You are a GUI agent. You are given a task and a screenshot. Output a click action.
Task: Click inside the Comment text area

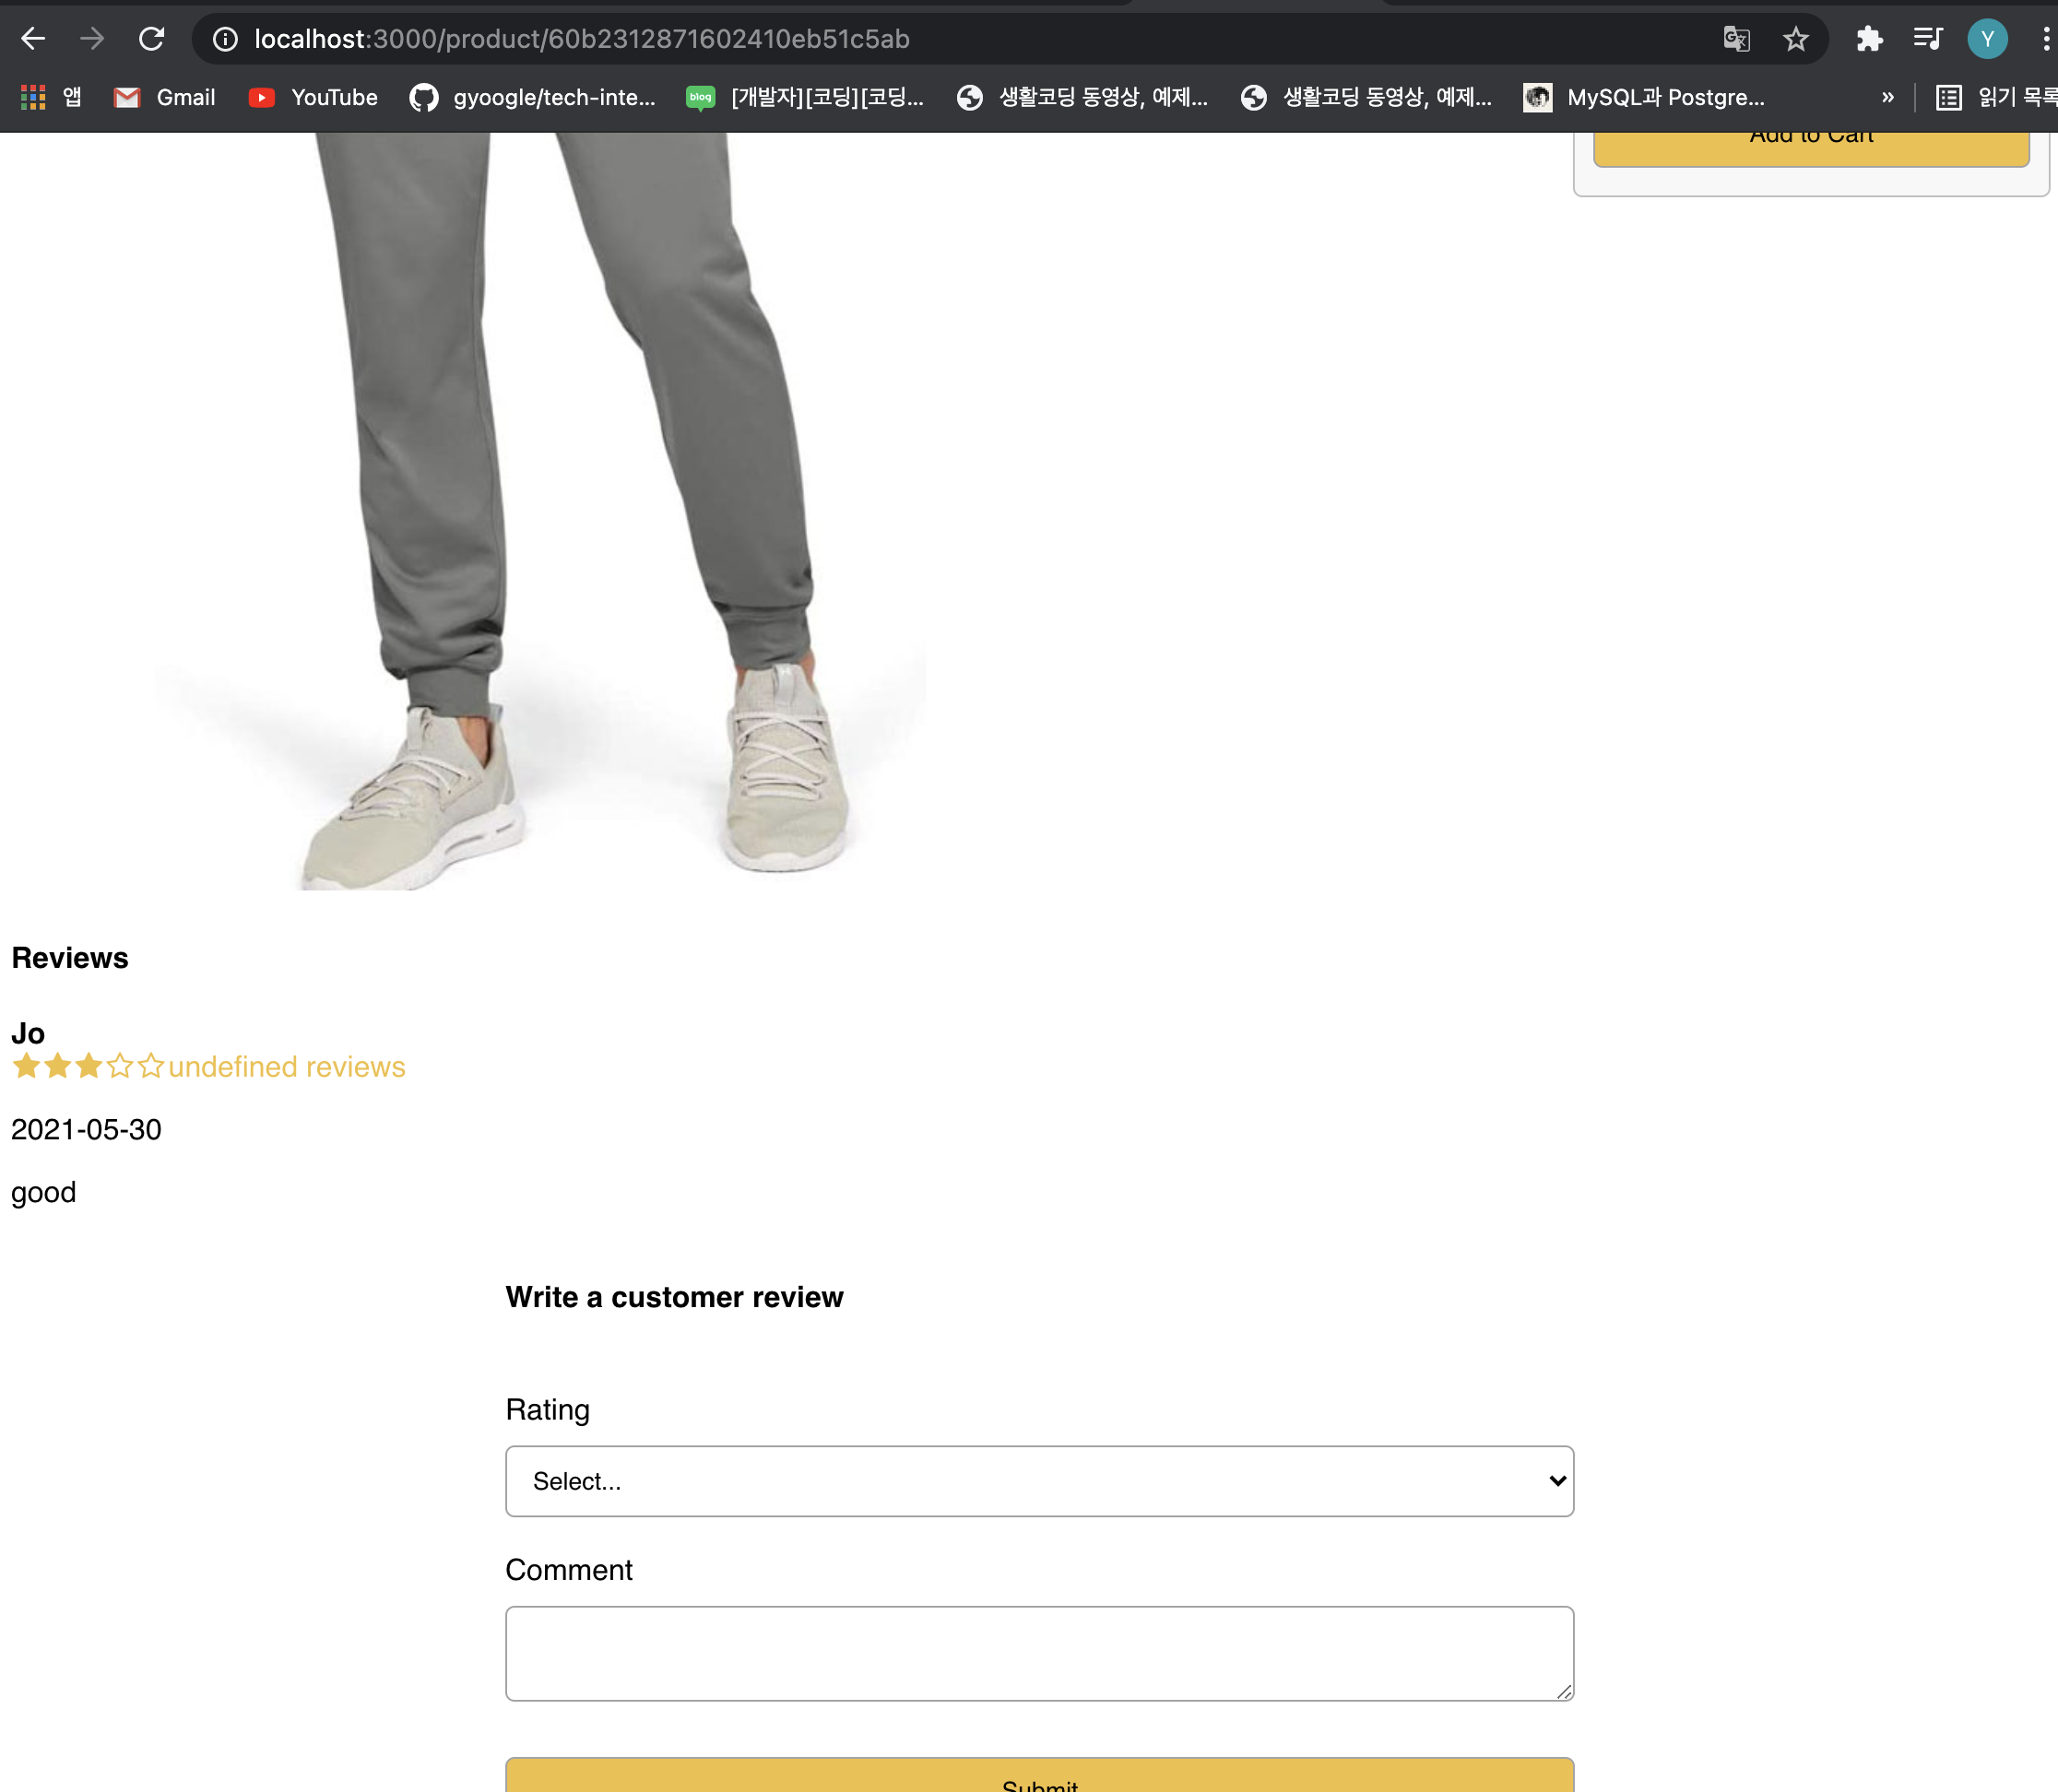(x=1039, y=1652)
